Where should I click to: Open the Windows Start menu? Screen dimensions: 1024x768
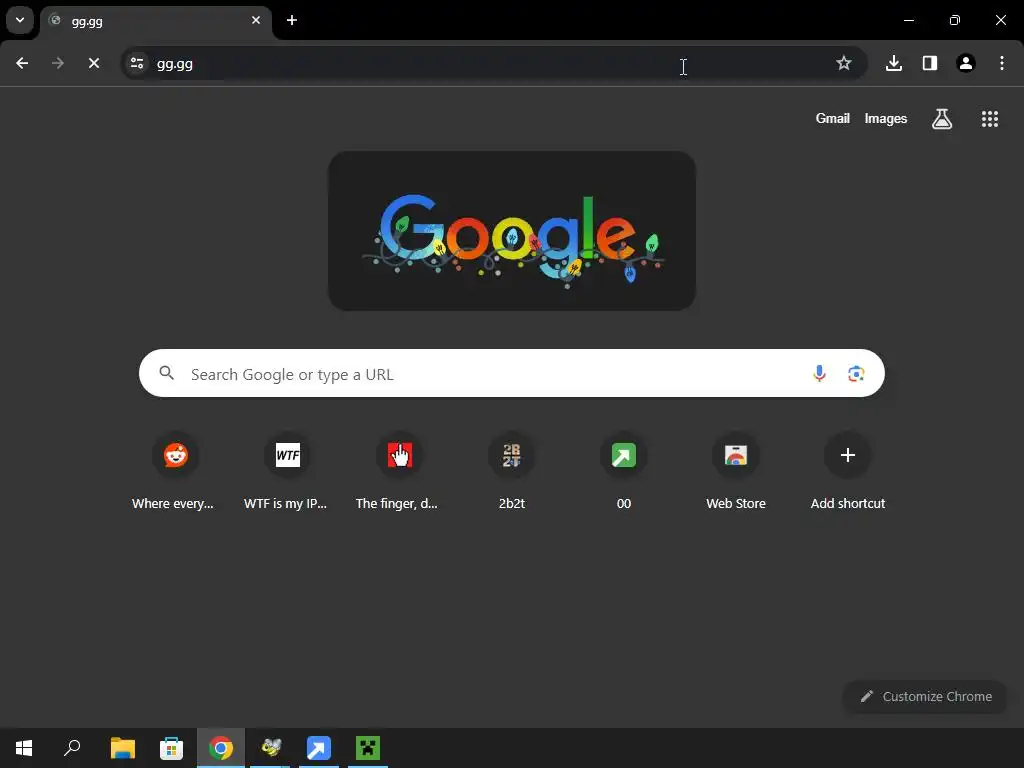[24, 748]
